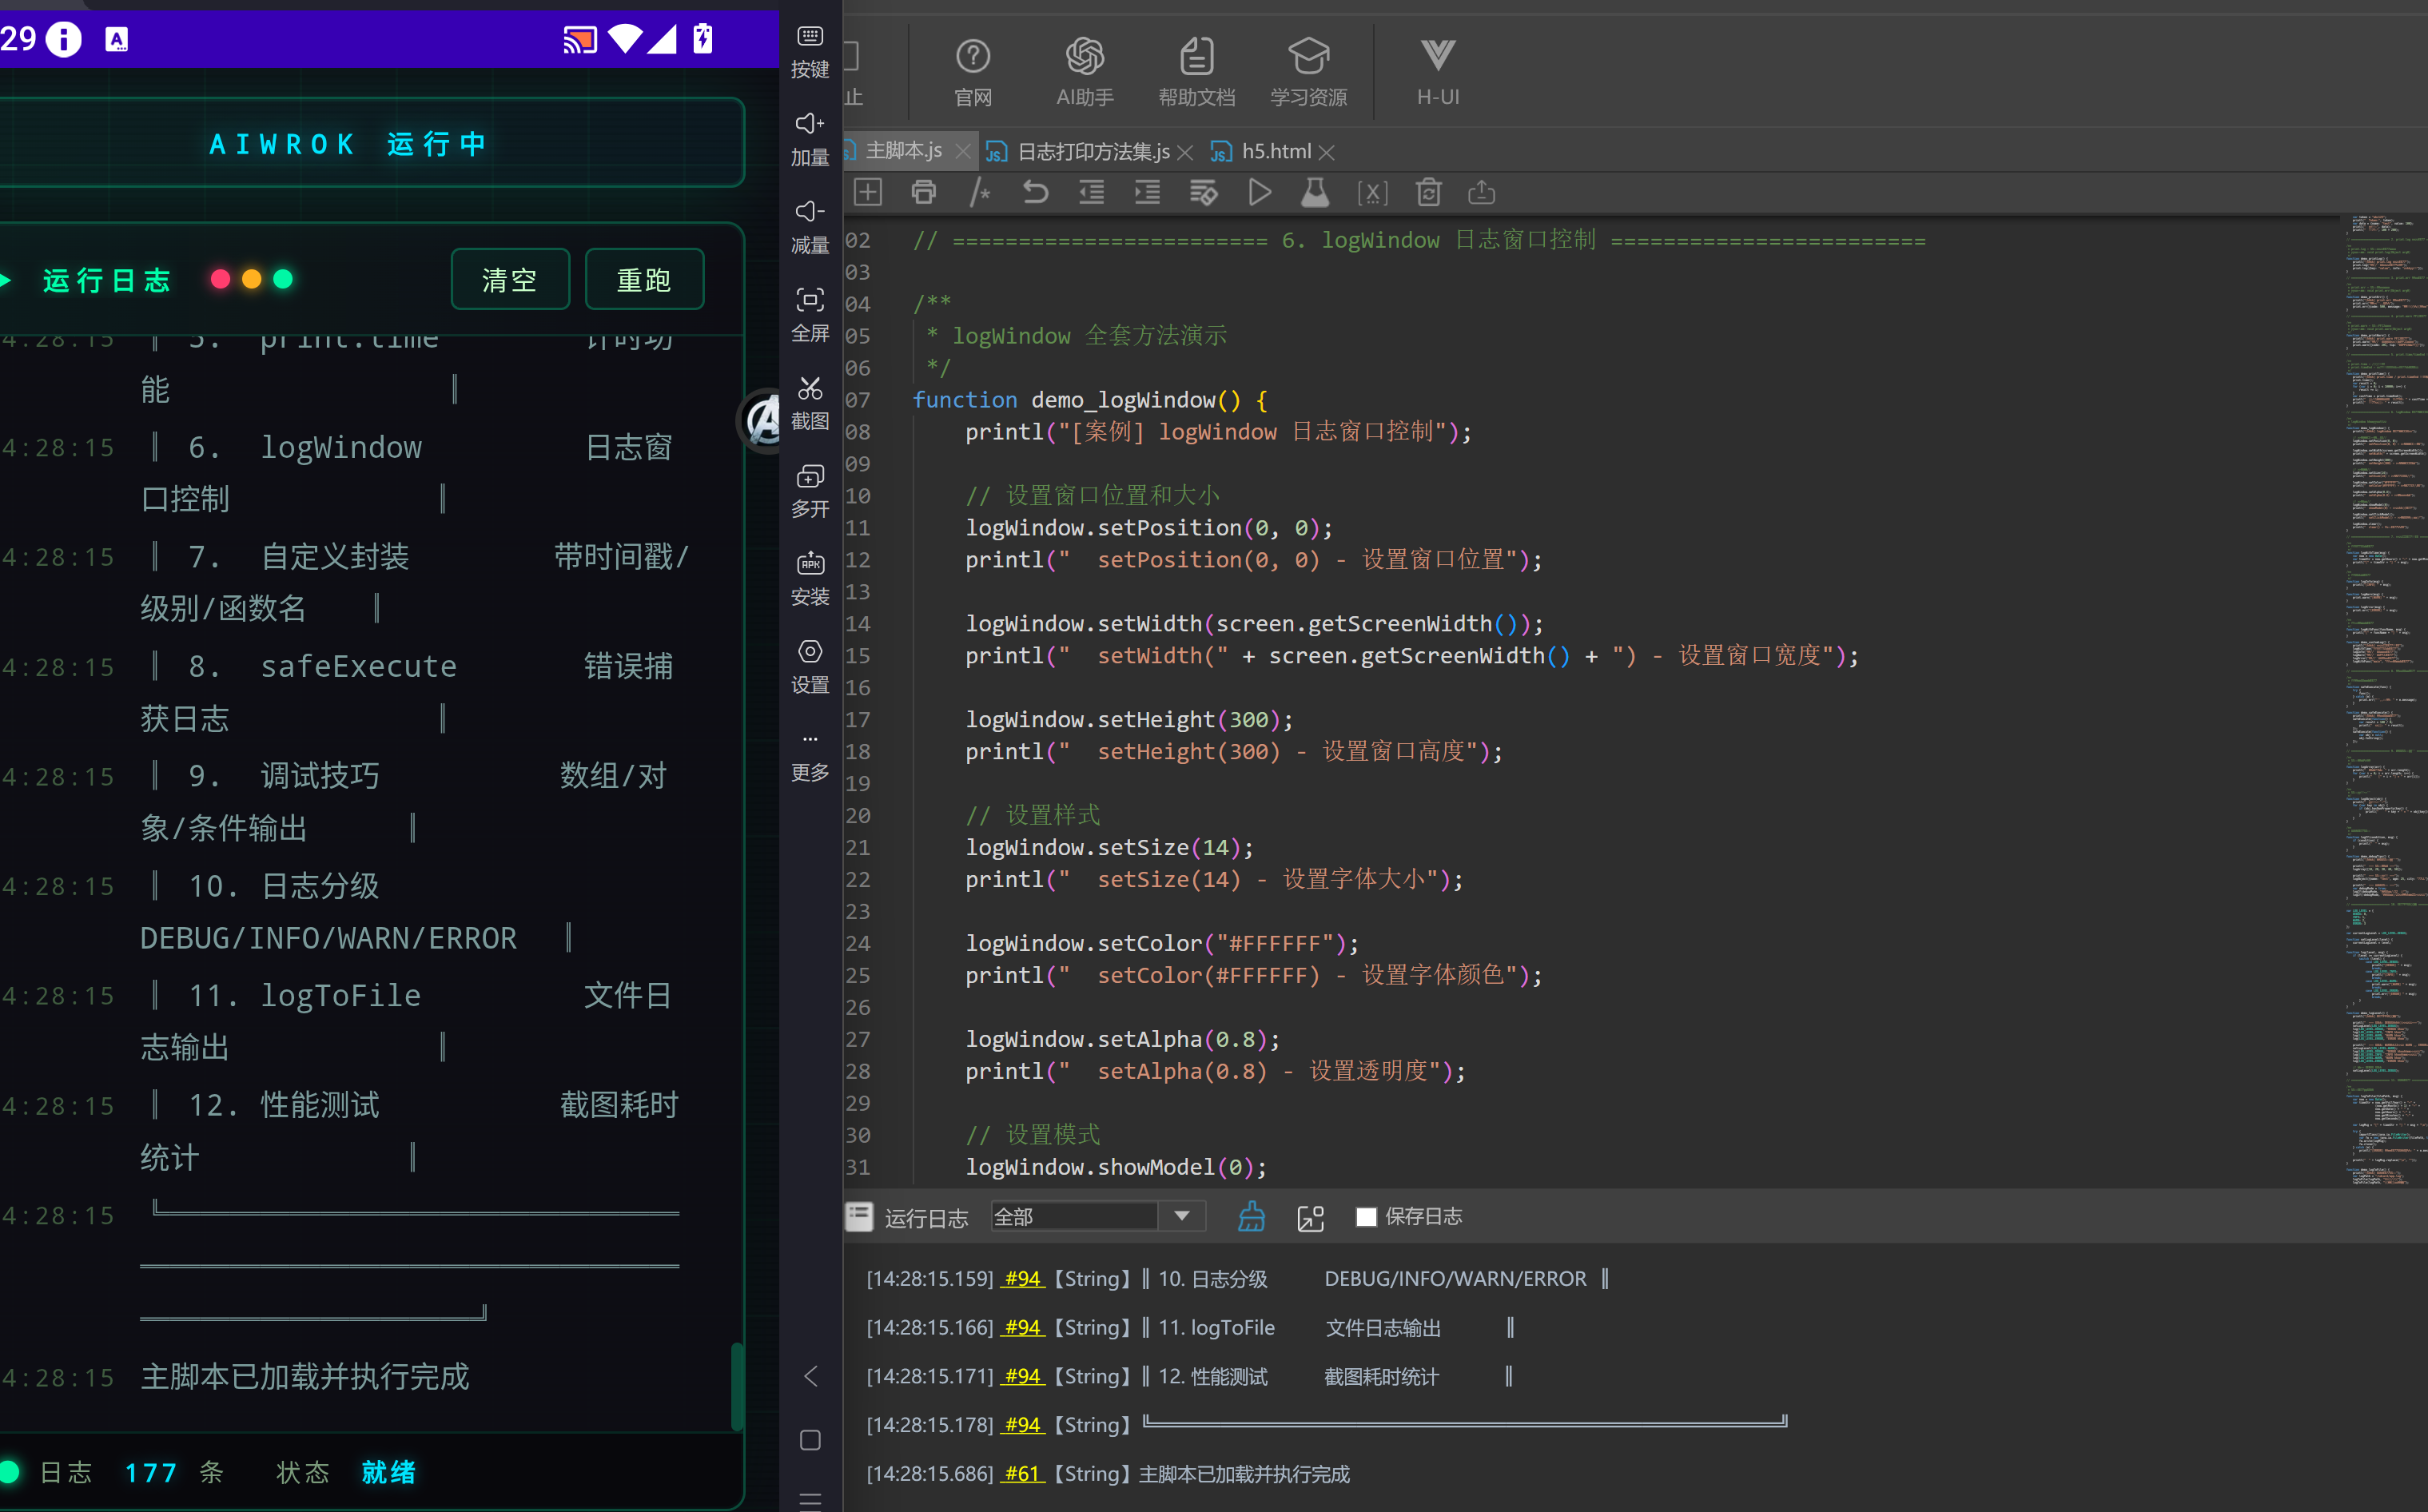Open 帮助文档 help documentation

click(x=1196, y=72)
